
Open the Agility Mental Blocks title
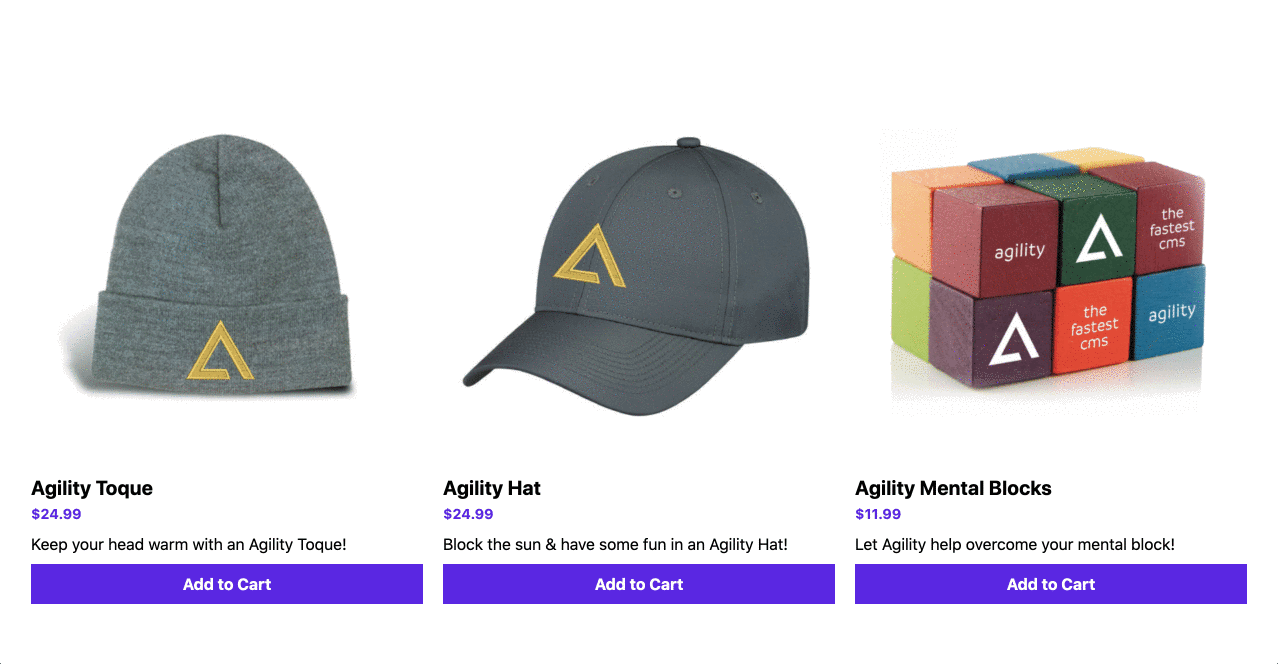[x=953, y=488]
